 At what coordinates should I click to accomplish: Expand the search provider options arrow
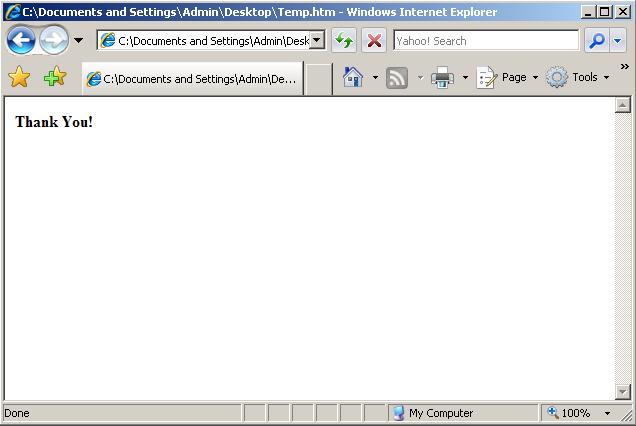coord(618,41)
